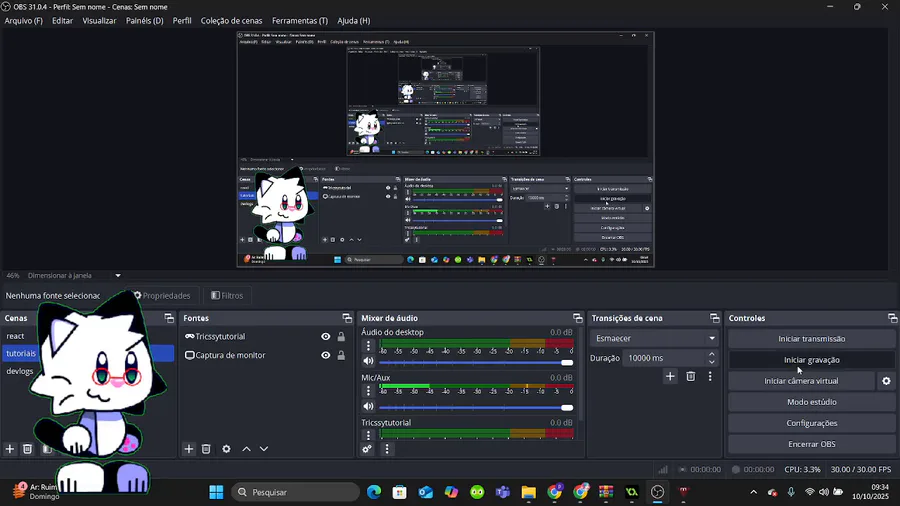The height and width of the screenshot is (506, 900).
Task: Start recording with Iniciar gravação
Action: point(812,360)
